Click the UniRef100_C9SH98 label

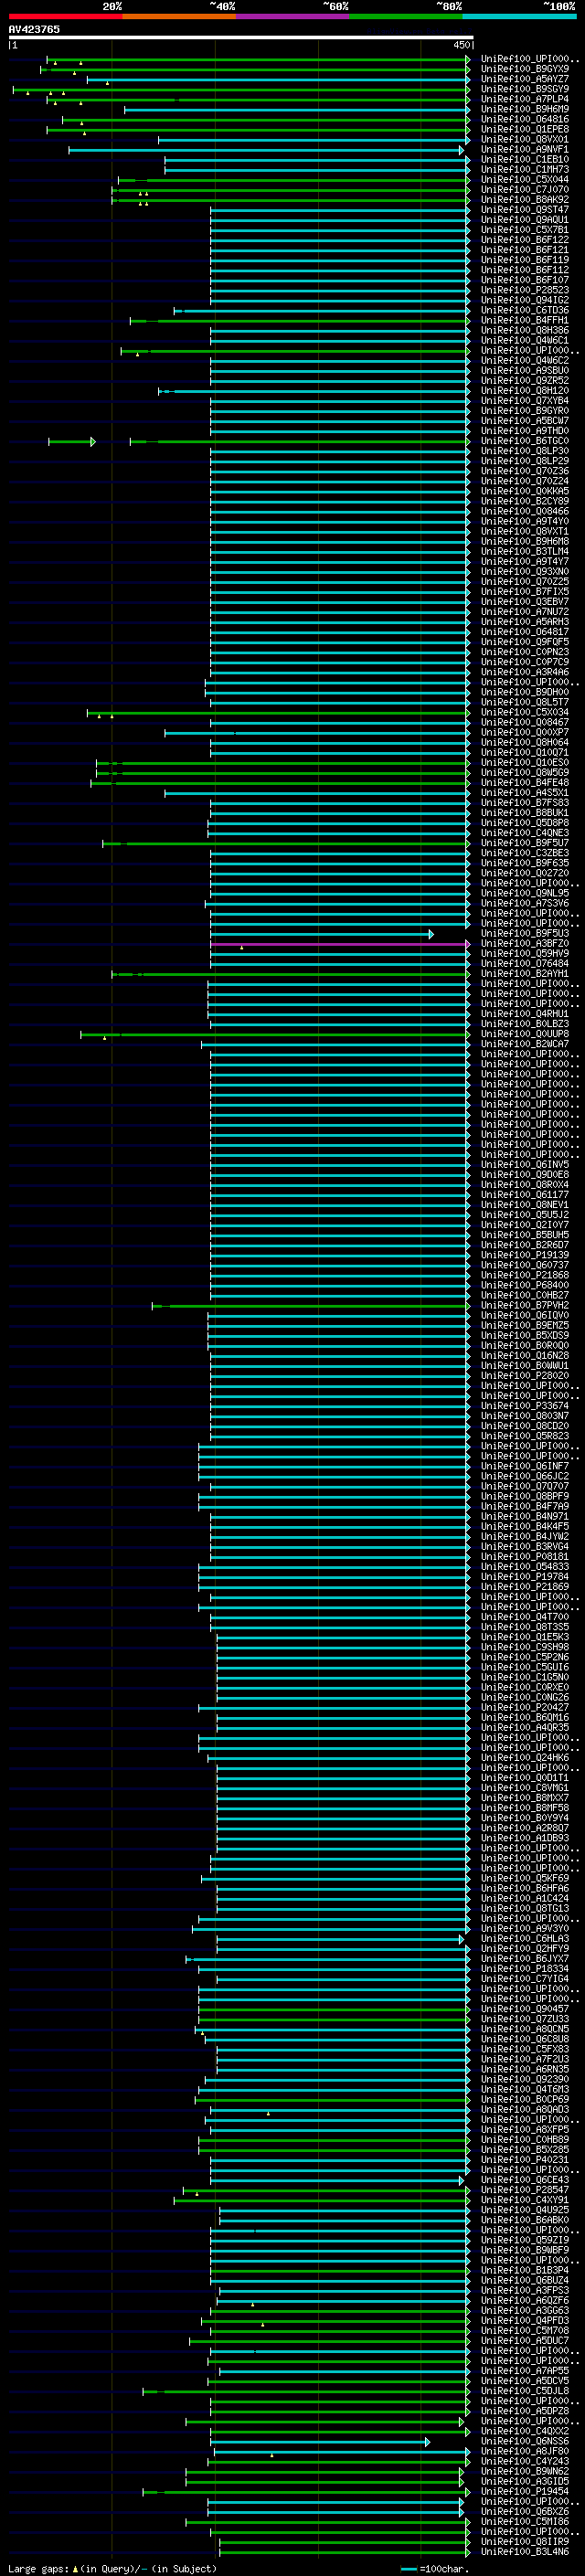(525, 1647)
